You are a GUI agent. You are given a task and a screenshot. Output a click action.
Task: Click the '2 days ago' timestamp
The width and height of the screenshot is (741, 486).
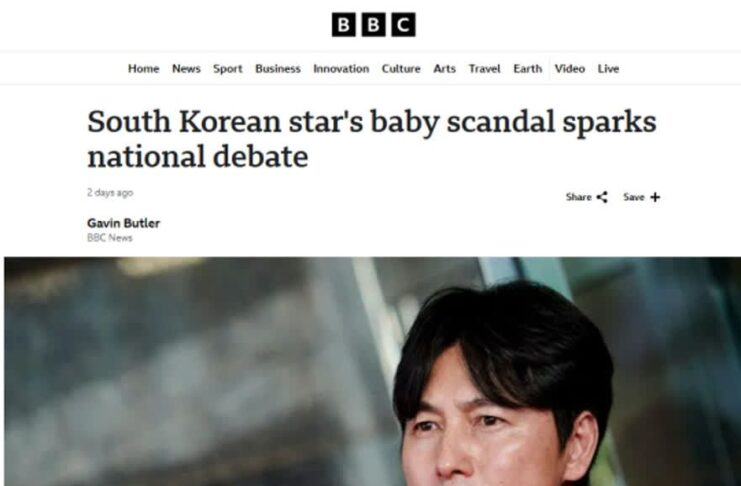click(x=110, y=192)
